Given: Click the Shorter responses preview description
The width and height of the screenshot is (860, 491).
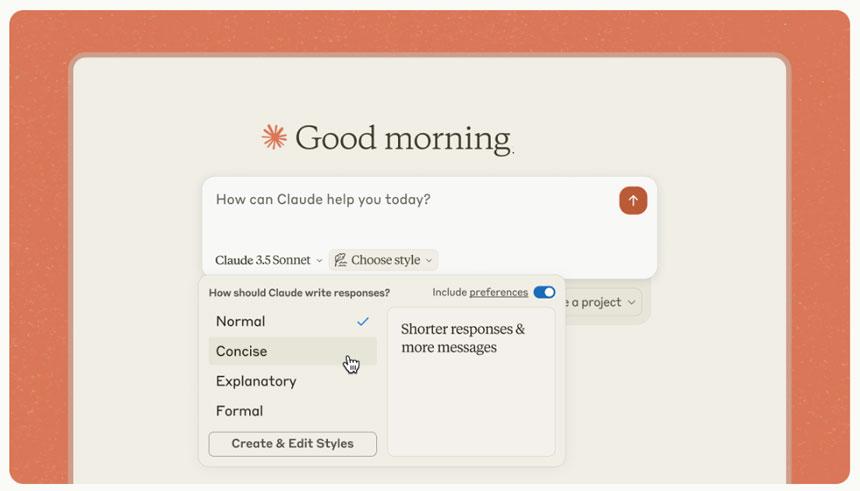Looking at the screenshot, I should [462, 338].
